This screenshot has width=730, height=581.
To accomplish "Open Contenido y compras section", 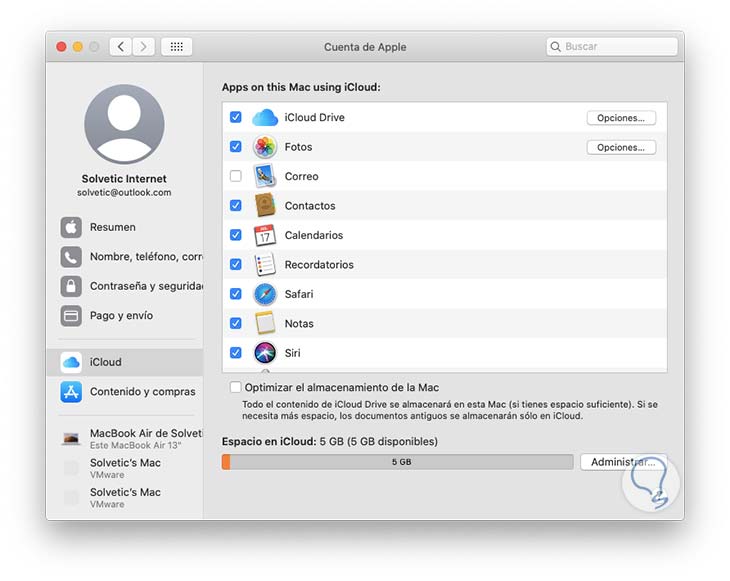I will click(x=125, y=392).
